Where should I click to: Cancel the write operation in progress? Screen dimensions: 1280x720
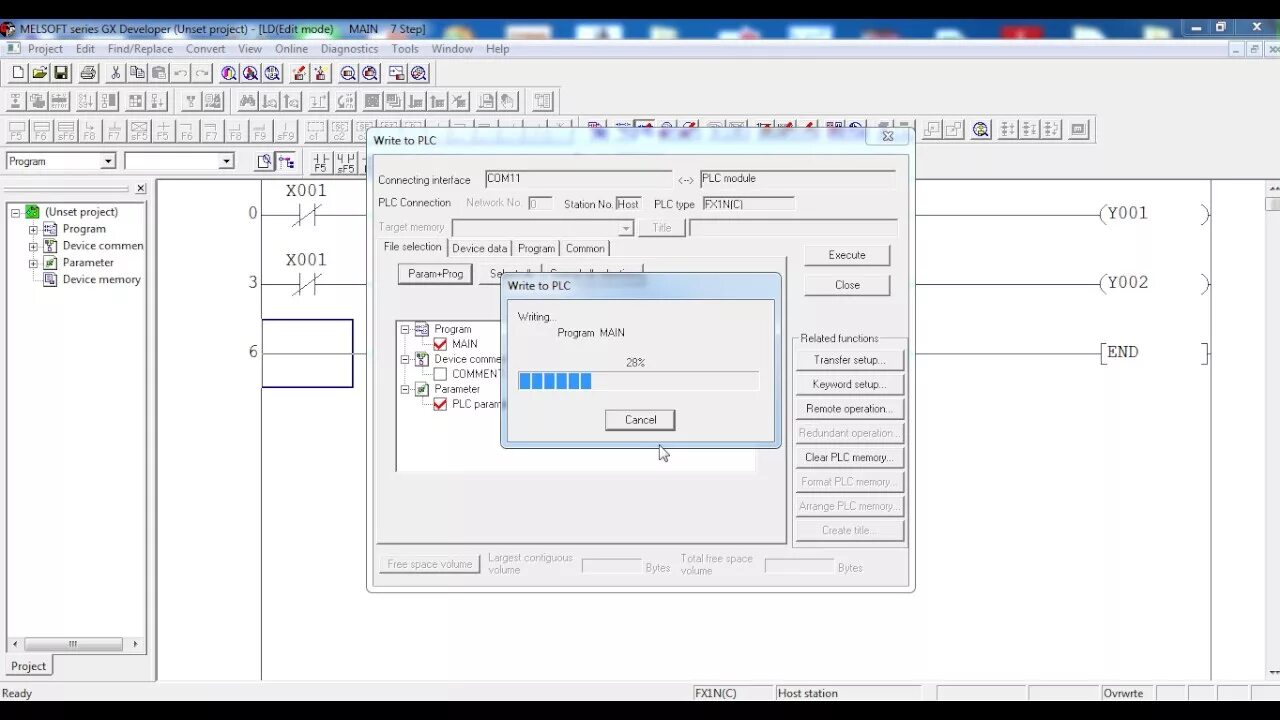[x=639, y=419]
